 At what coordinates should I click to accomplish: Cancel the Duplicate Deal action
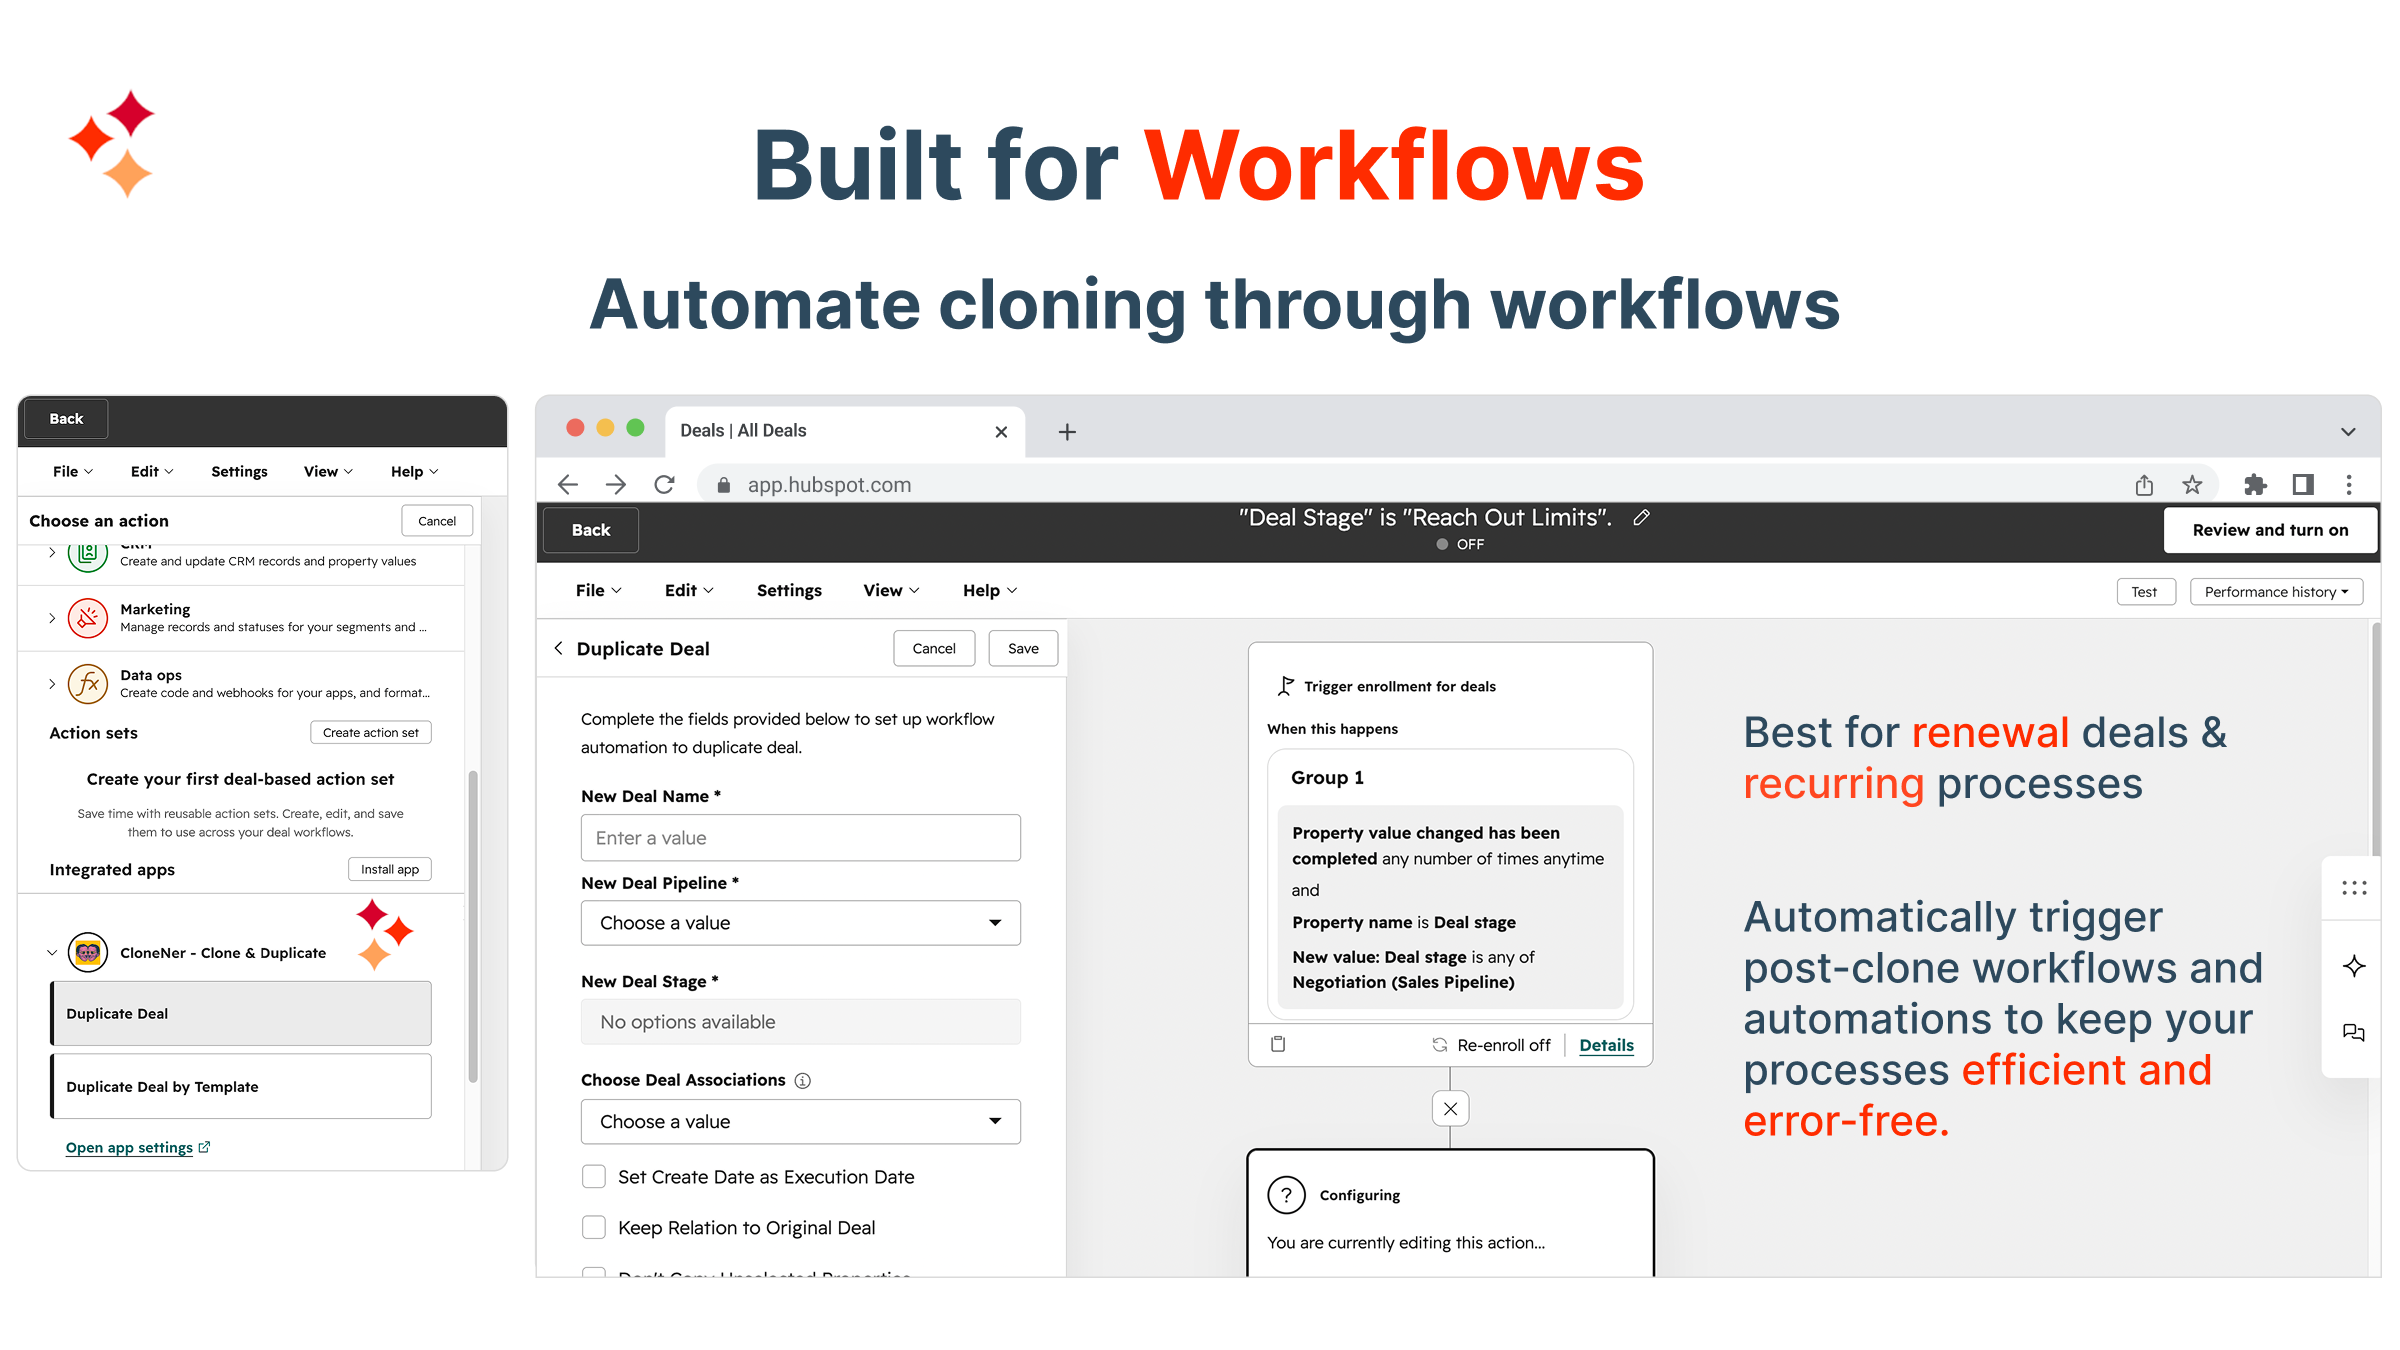click(x=934, y=648)
